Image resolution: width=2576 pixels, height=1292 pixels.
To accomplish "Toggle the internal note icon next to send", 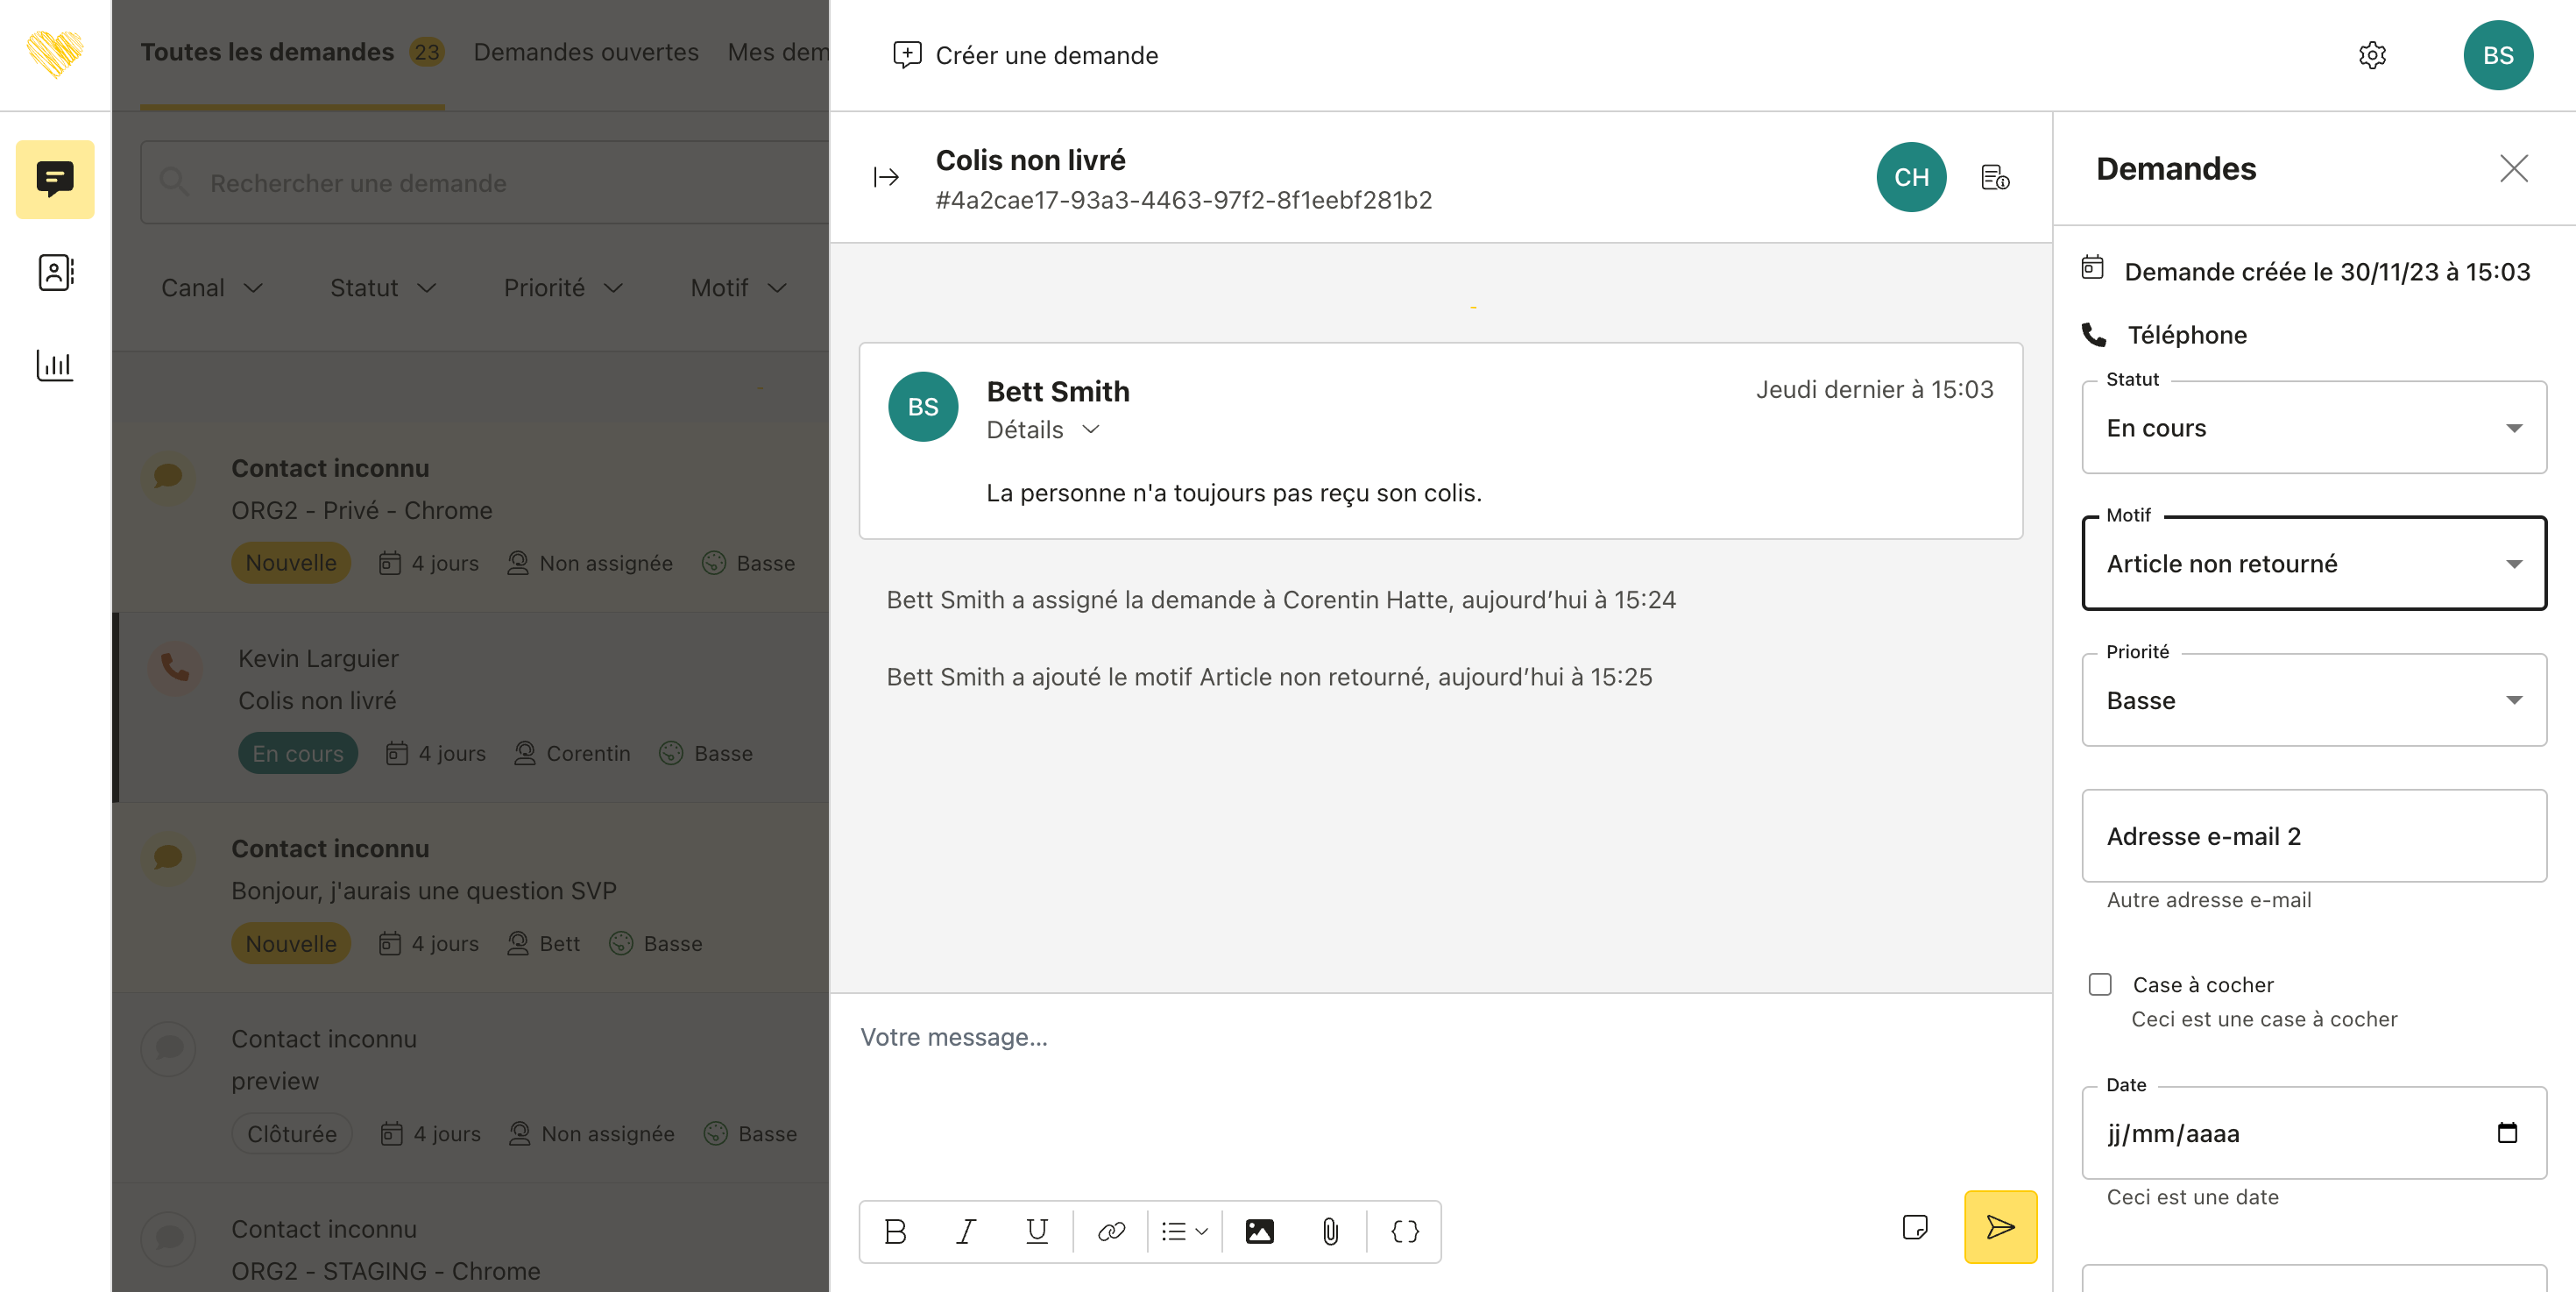I will pos(1915,1227).
